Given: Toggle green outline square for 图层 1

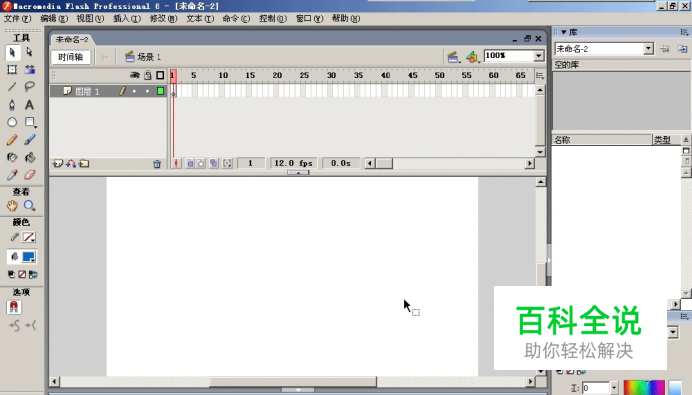Looking at the screenshot, I should [x=161, y=91].
